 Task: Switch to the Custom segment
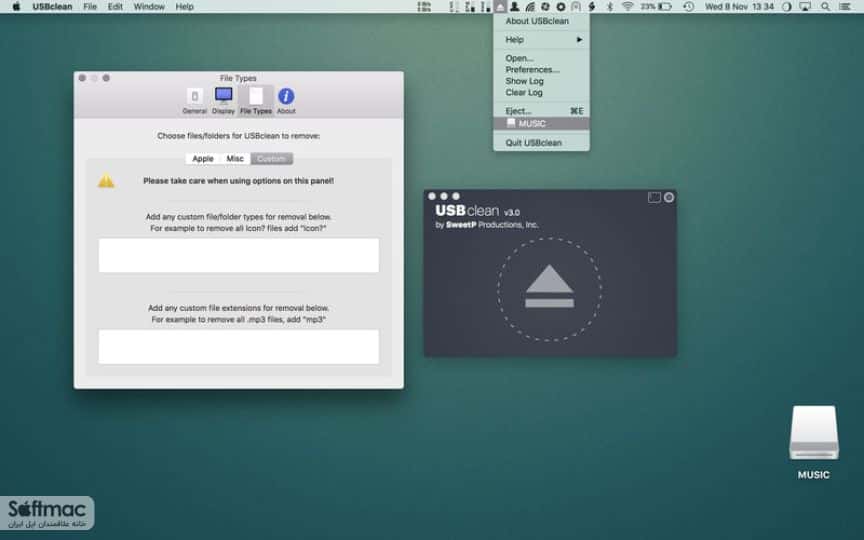click(x=272, y=159)
